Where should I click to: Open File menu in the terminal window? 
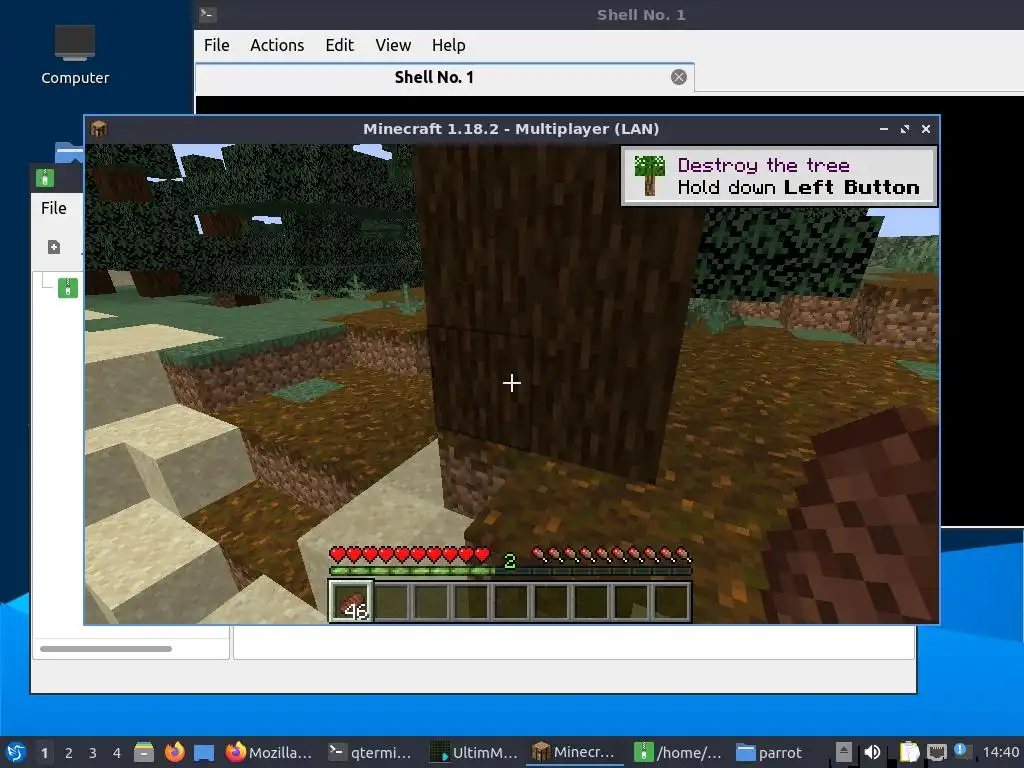click(x=216, y=45)
